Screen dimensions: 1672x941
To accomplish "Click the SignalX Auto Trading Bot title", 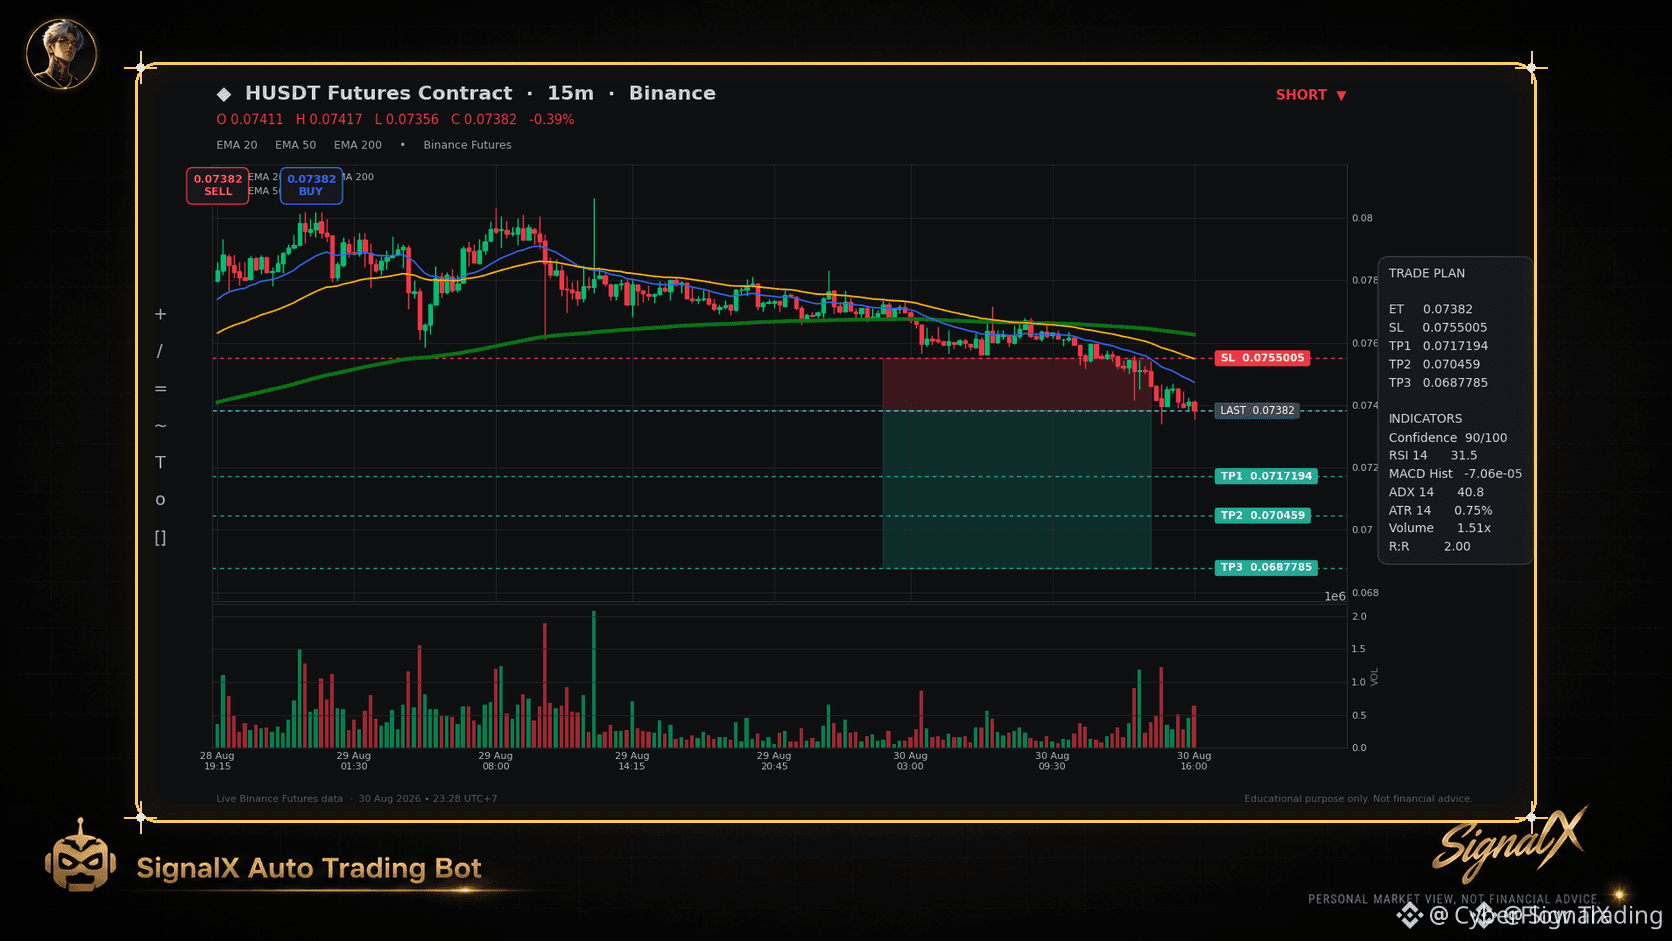I will pos(309,868).
